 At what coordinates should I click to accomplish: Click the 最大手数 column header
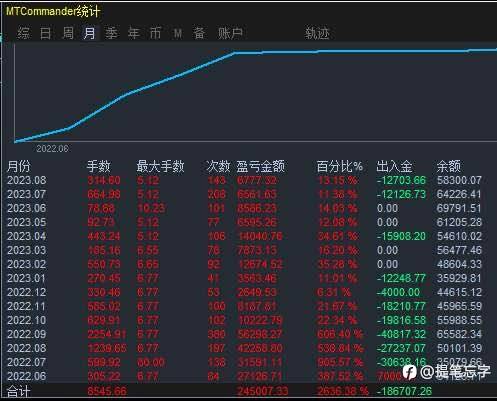tap(160, 166)
